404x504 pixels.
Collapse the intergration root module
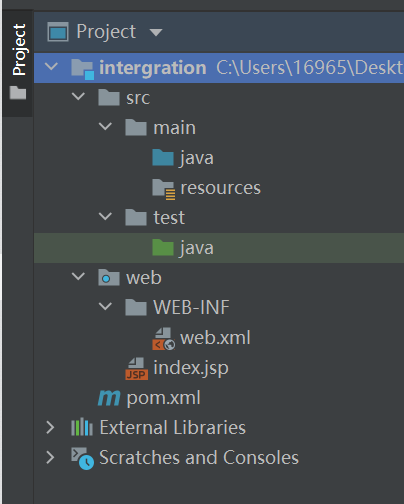coord(51,67)
